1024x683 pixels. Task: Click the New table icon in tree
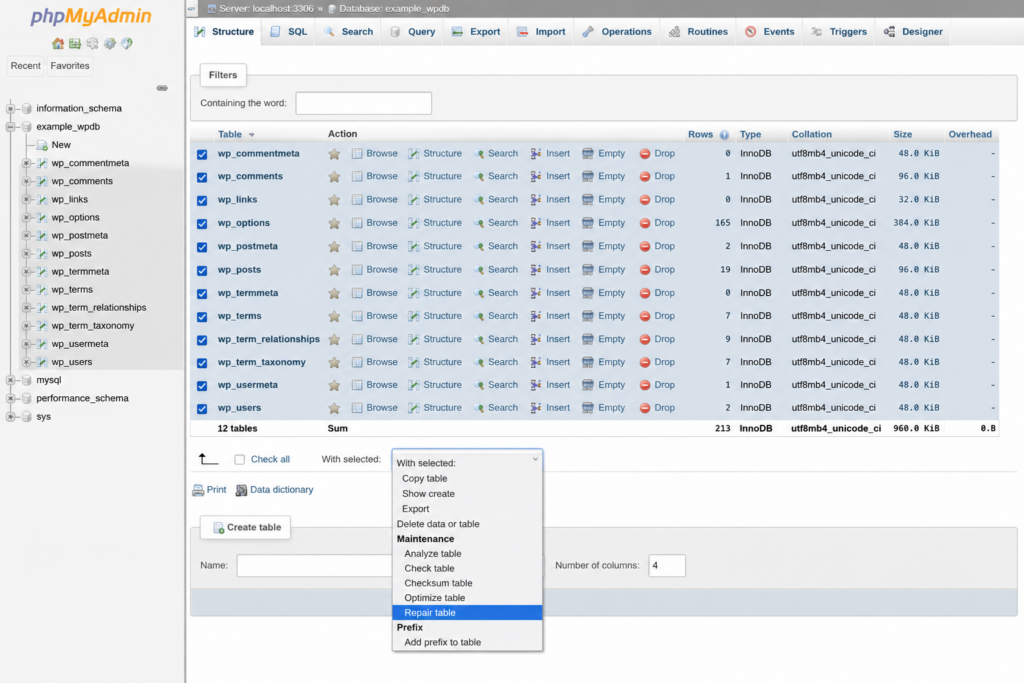coord(42,145)
